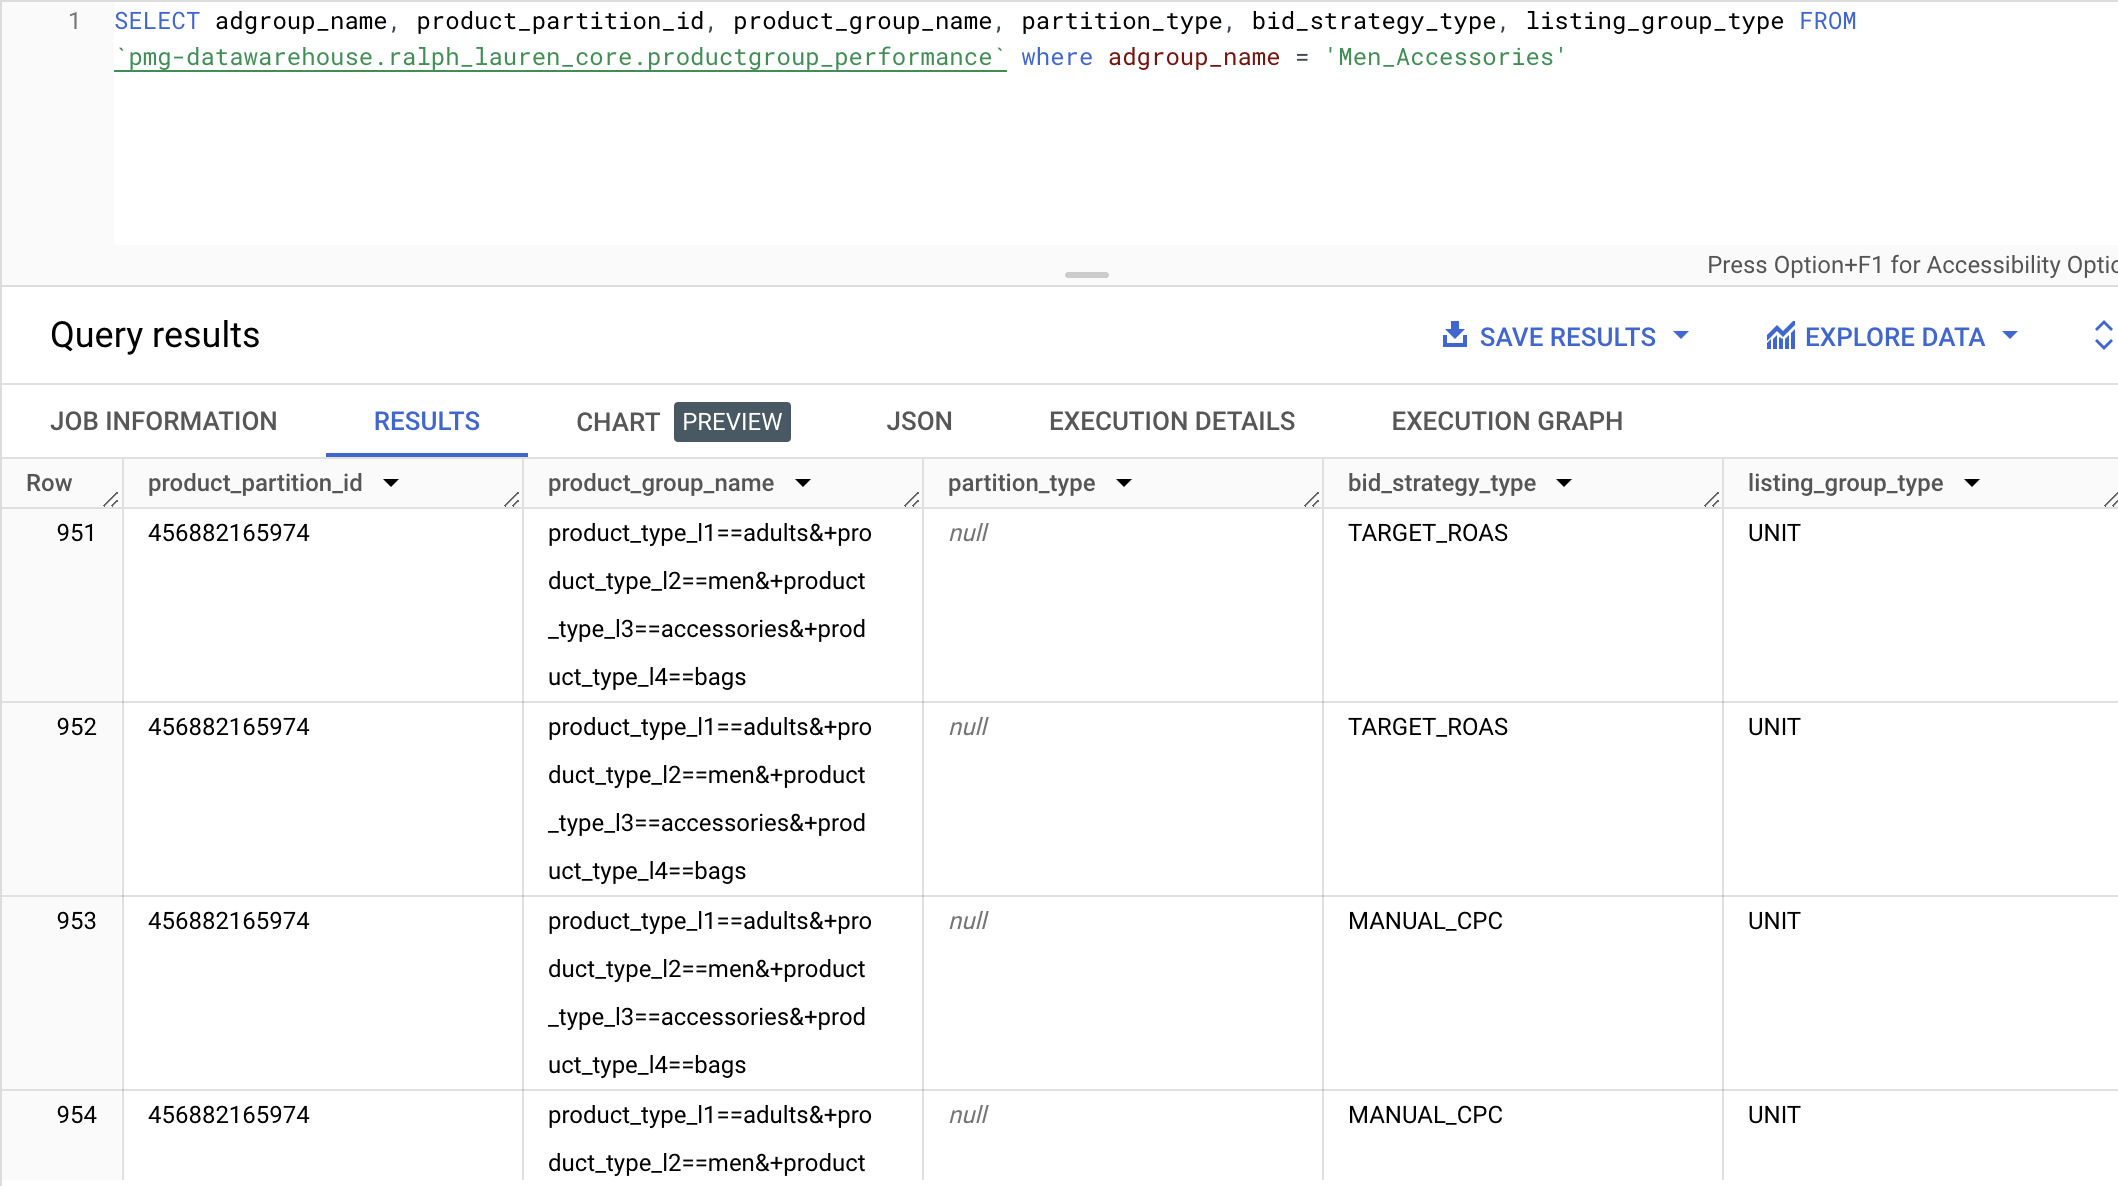Open product_partition_id column sort dropdown

coord(391,483)
